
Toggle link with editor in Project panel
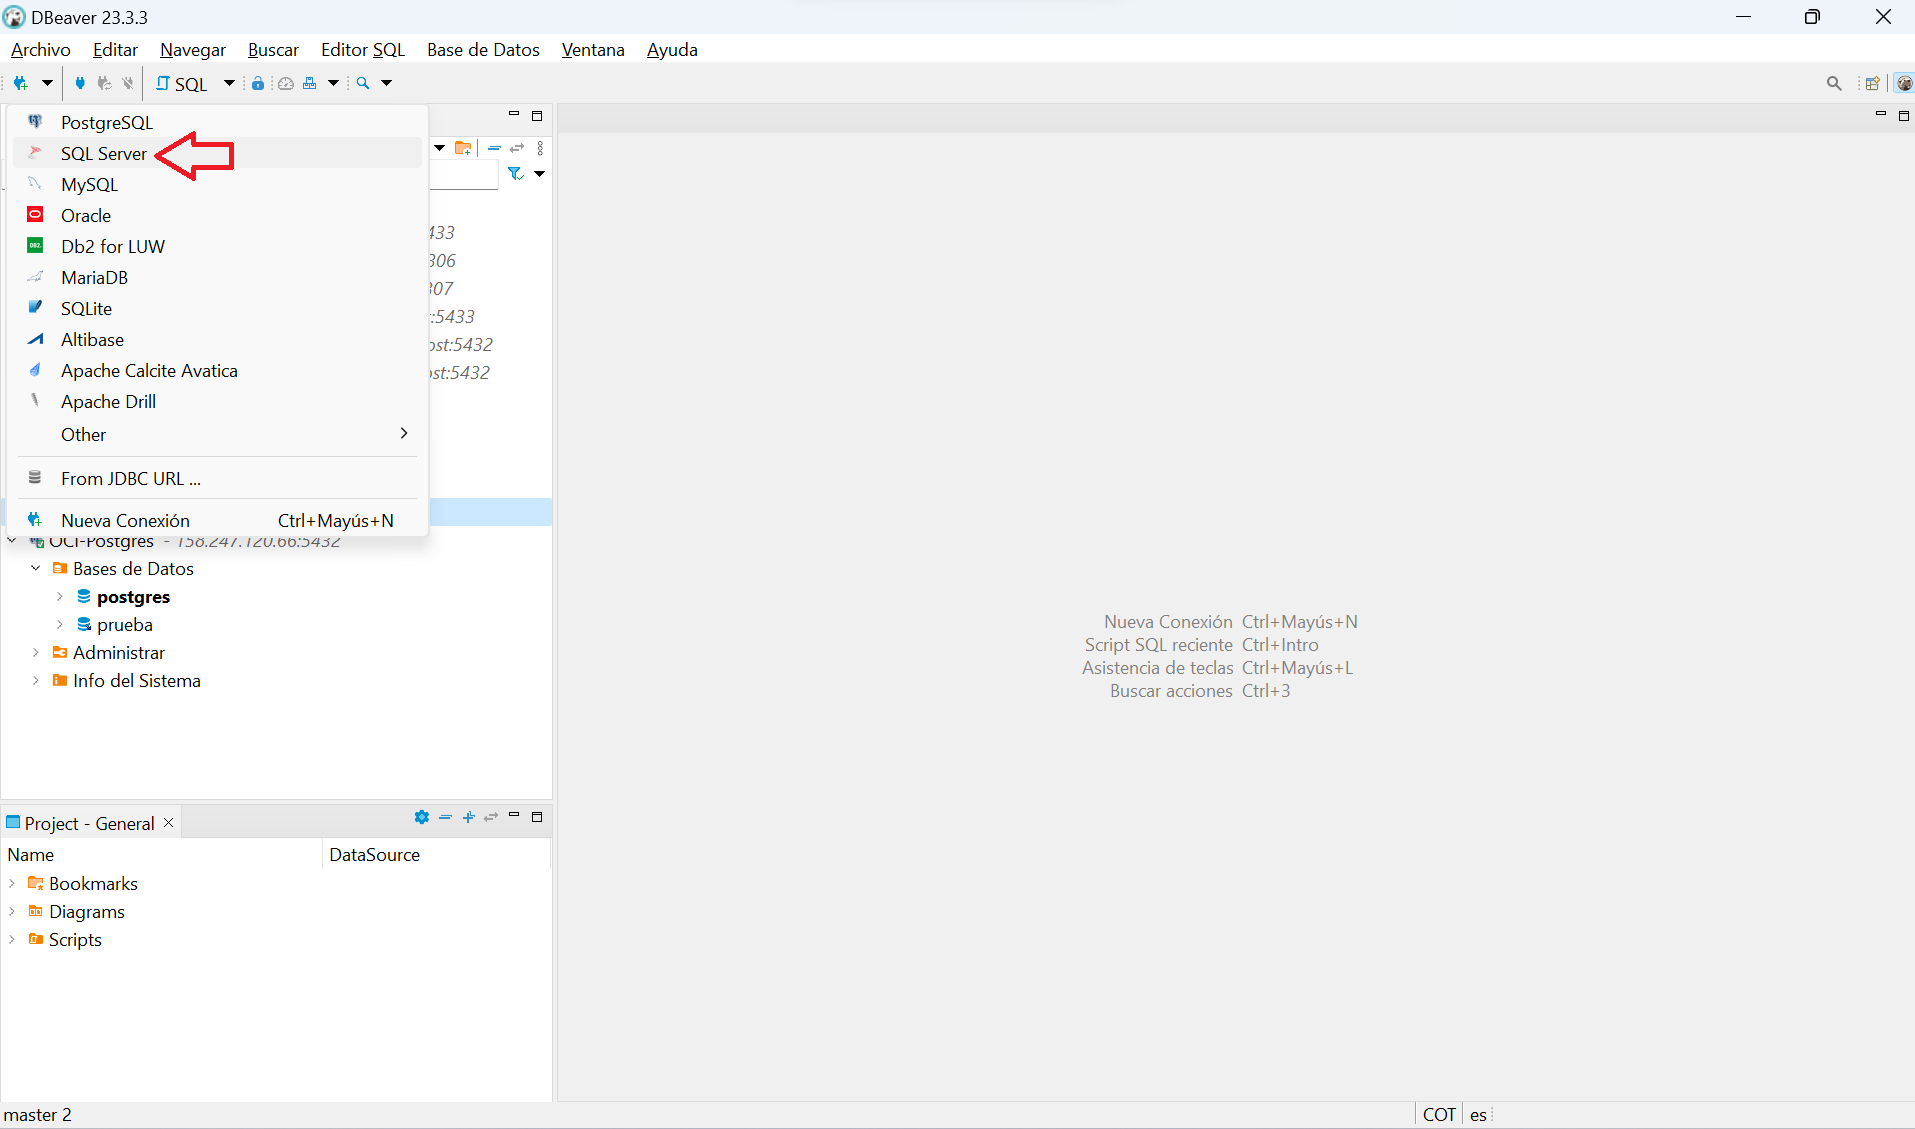tap(491, 817)
